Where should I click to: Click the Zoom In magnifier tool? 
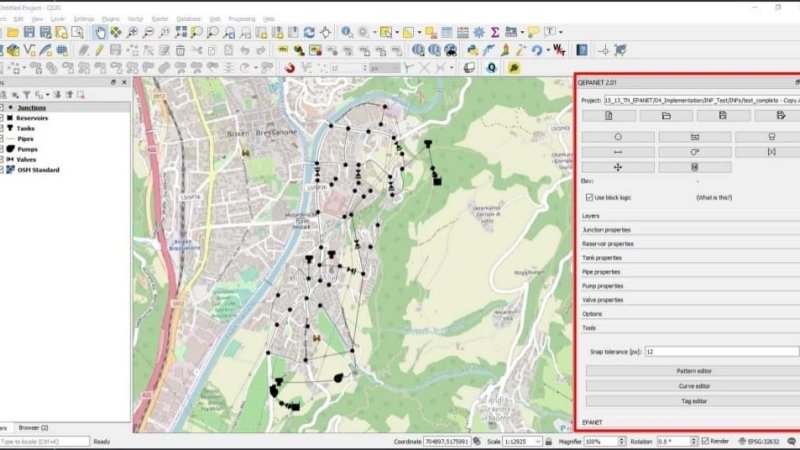(132, 32)
